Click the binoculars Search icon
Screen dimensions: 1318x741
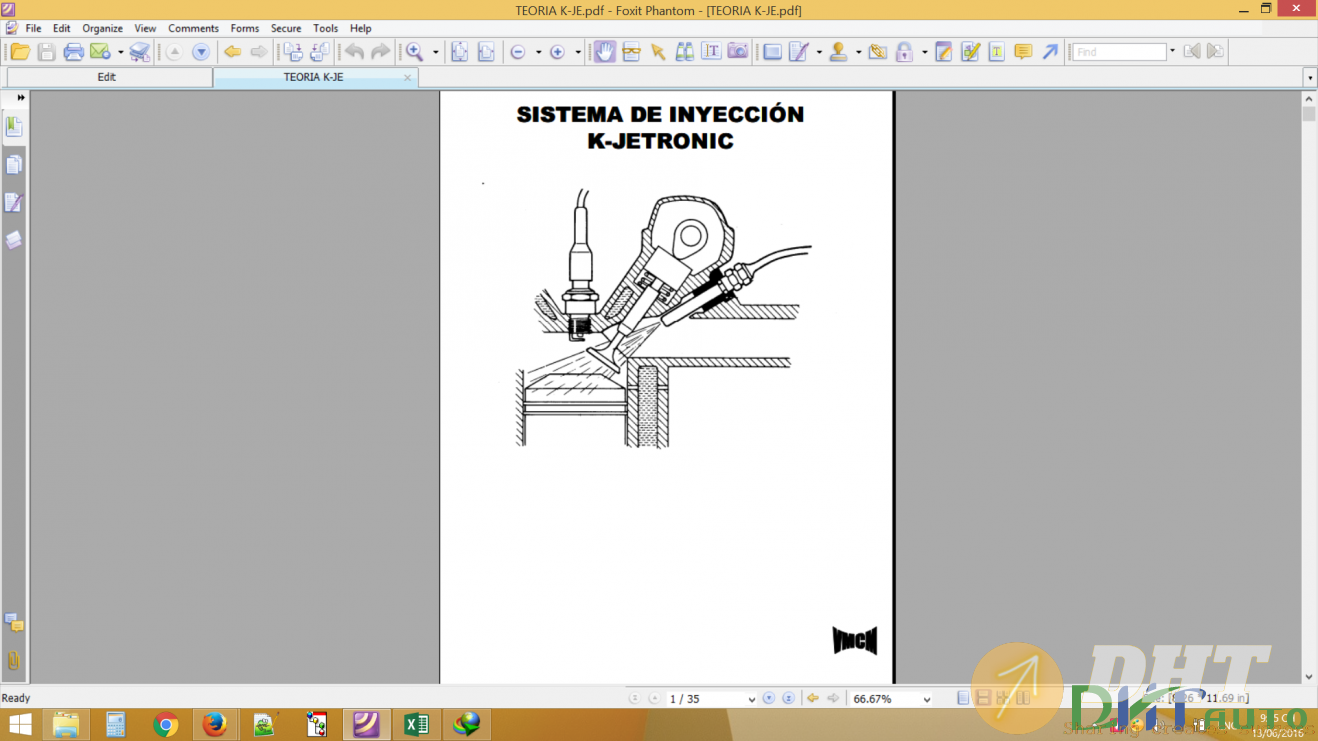click(685, 52)
